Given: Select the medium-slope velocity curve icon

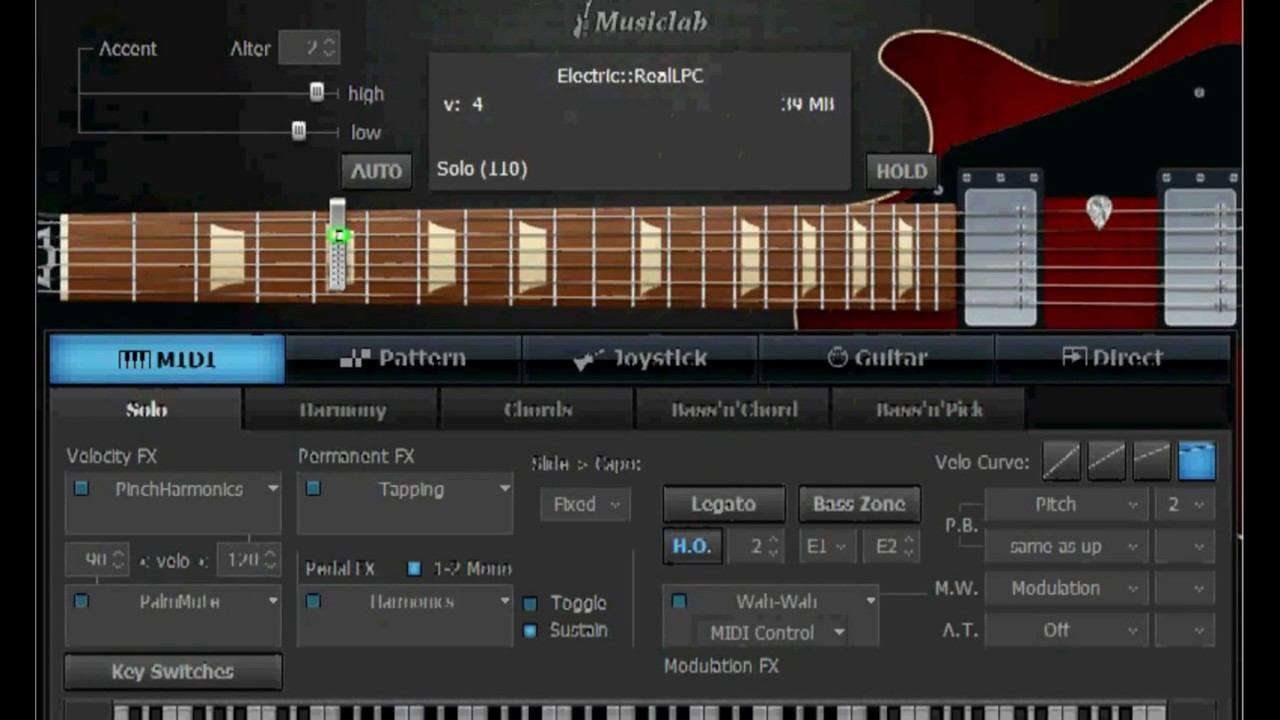Looking at the screenshot, I should pos(1106,461).
